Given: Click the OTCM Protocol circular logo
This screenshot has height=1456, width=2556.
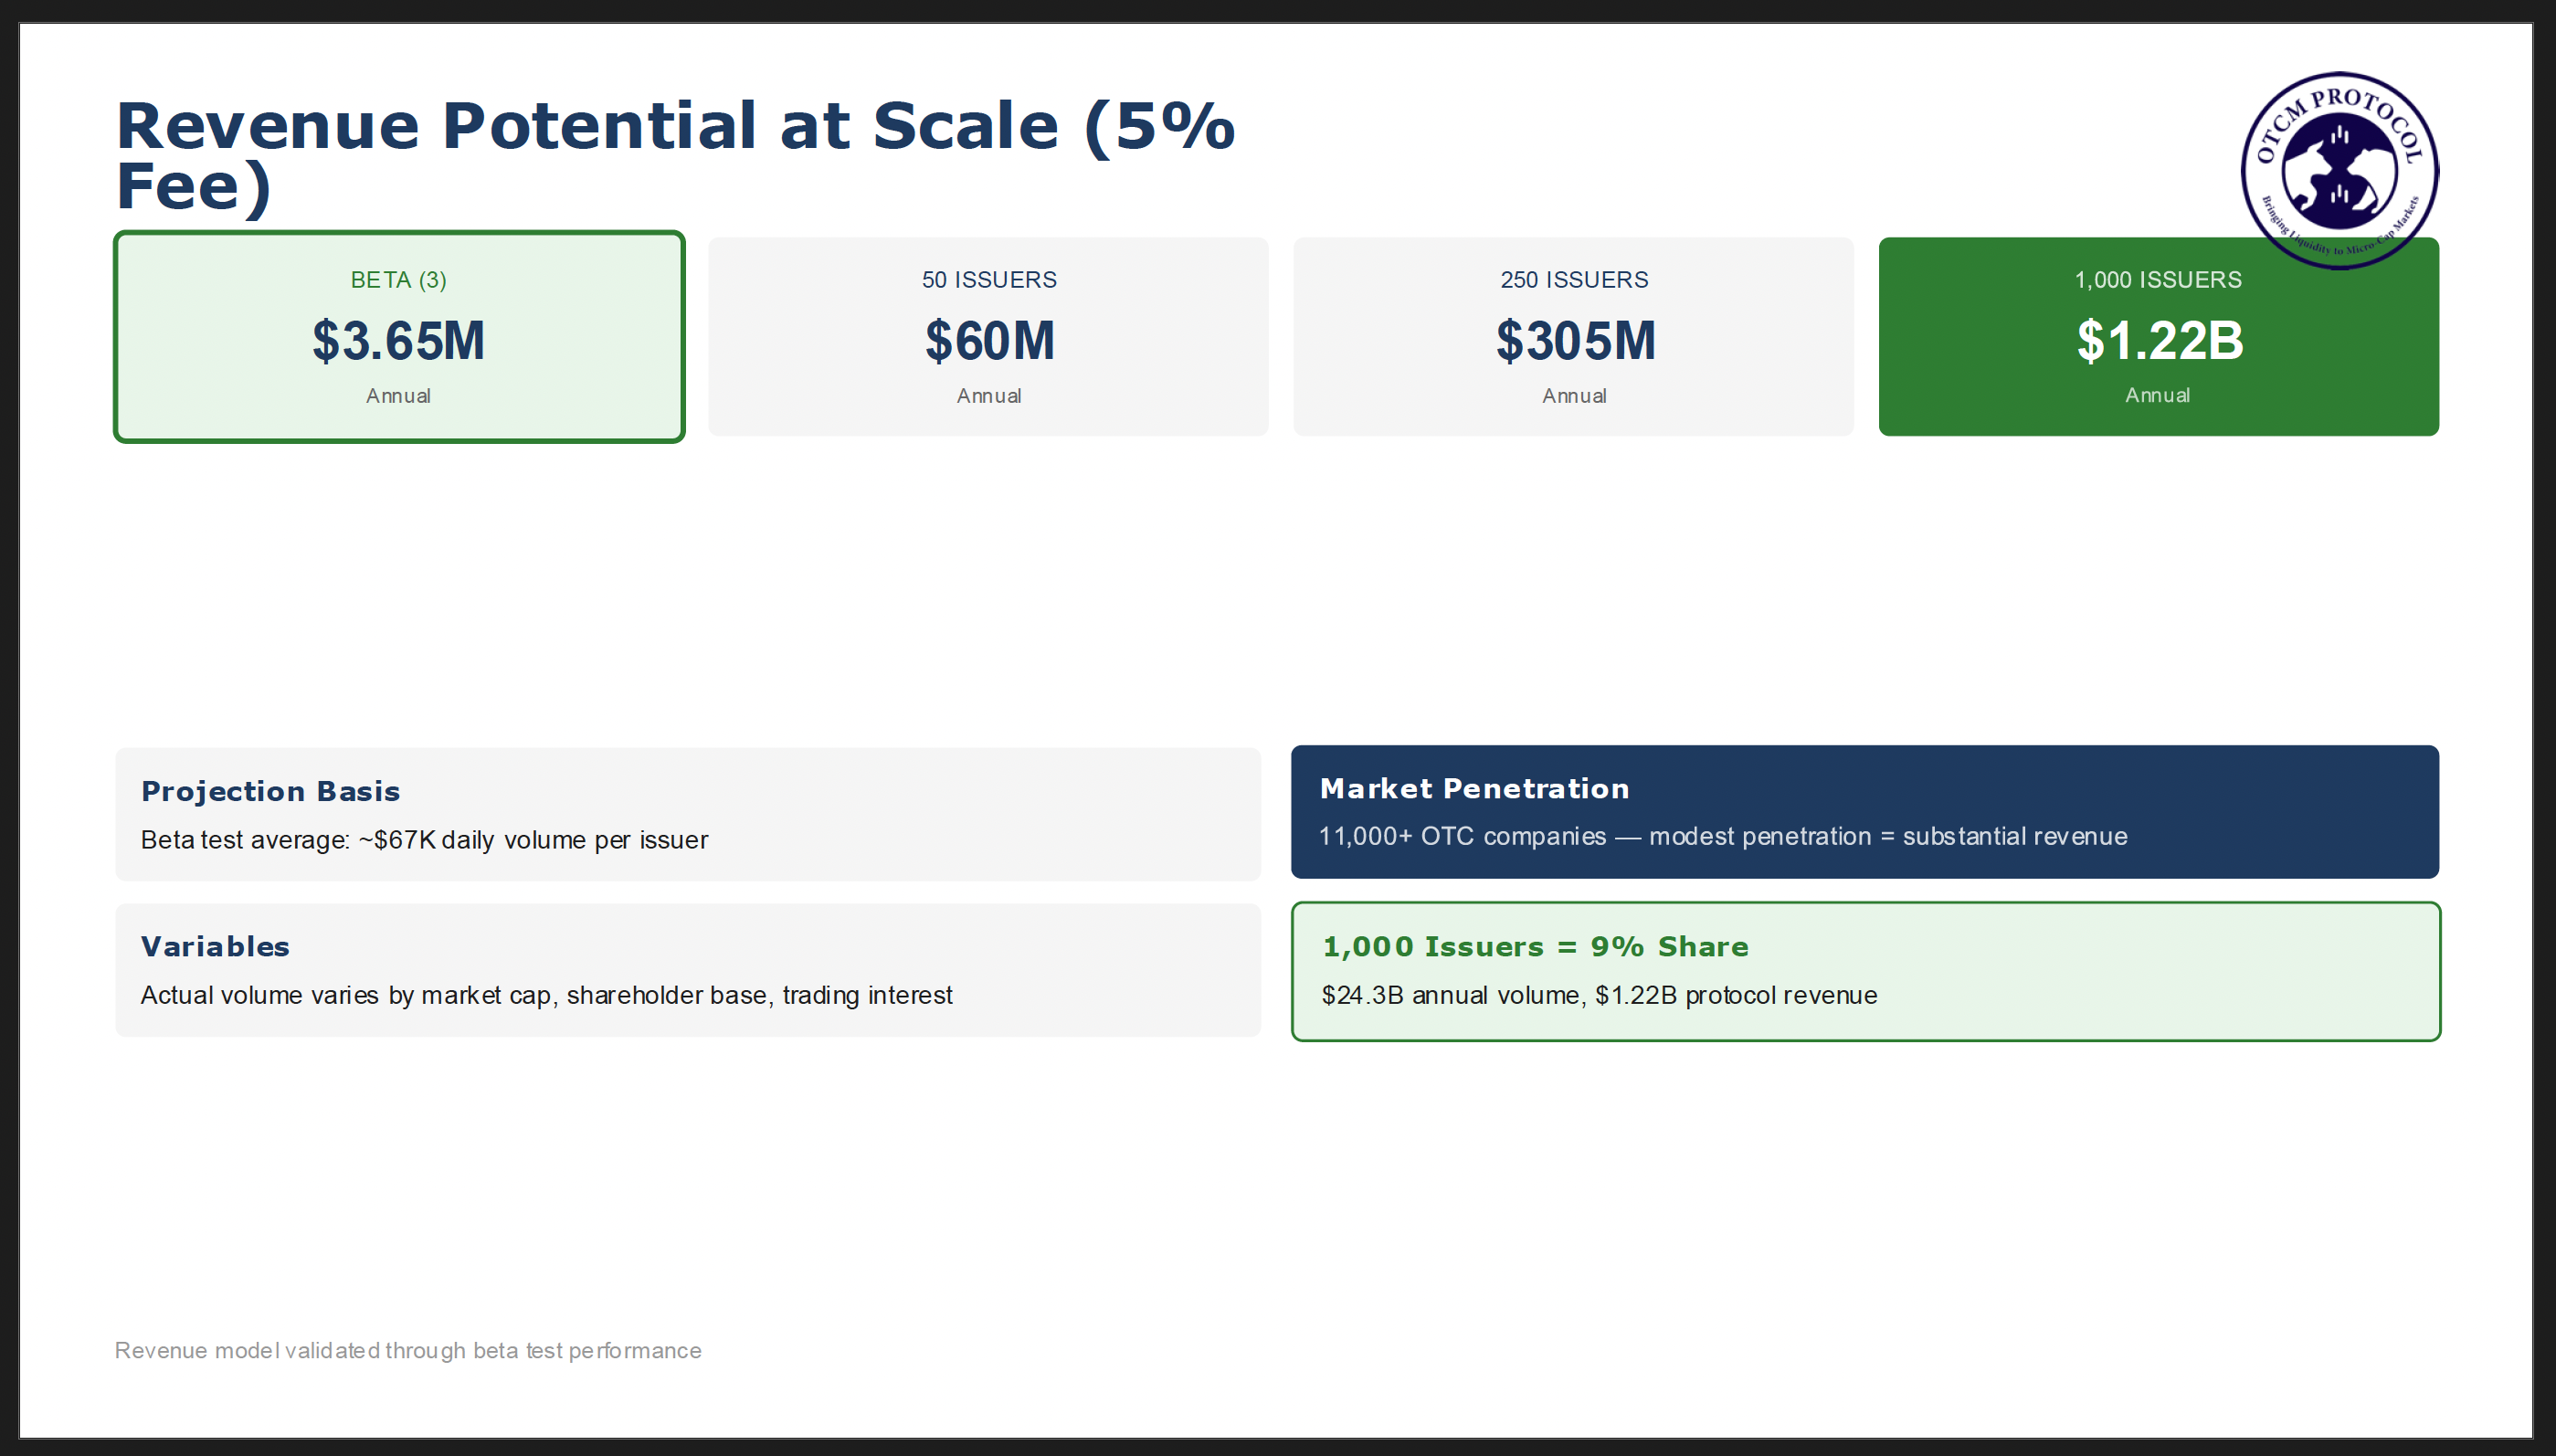Looking at the screenshot, I should [x=2338, y=168].
